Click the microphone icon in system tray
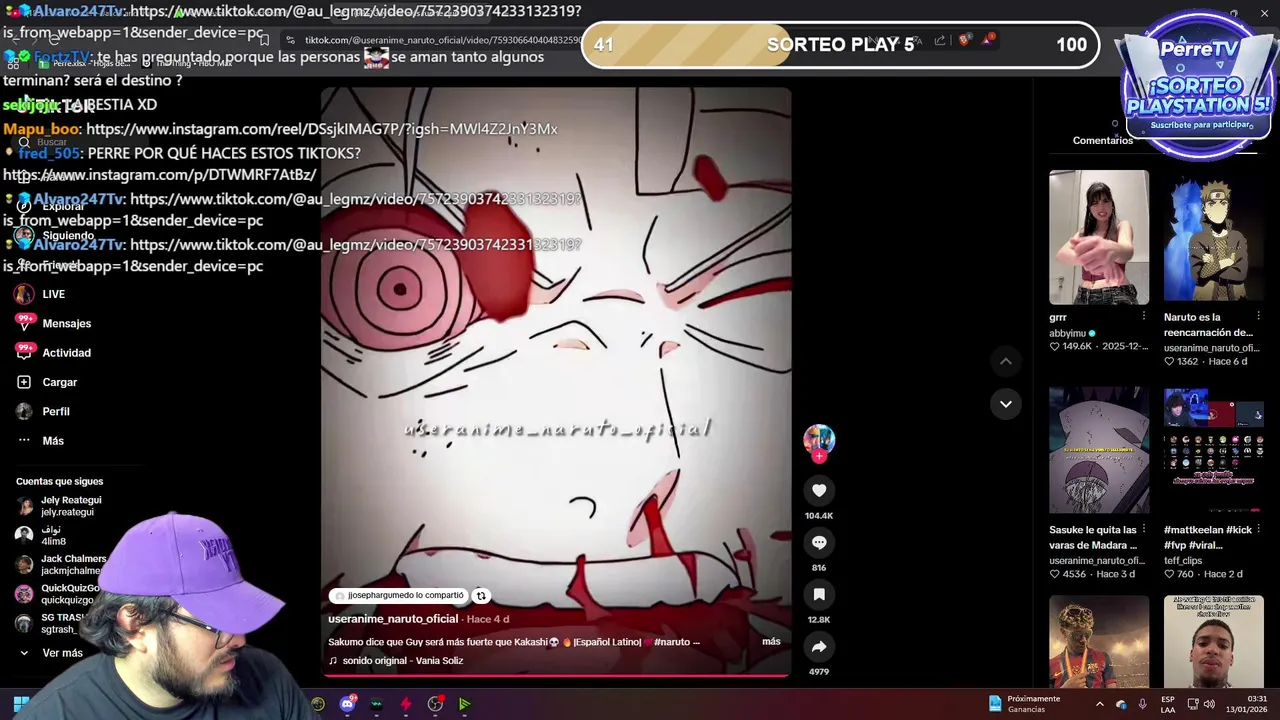The image size is (1280, 720). (x=1142, y=704)
